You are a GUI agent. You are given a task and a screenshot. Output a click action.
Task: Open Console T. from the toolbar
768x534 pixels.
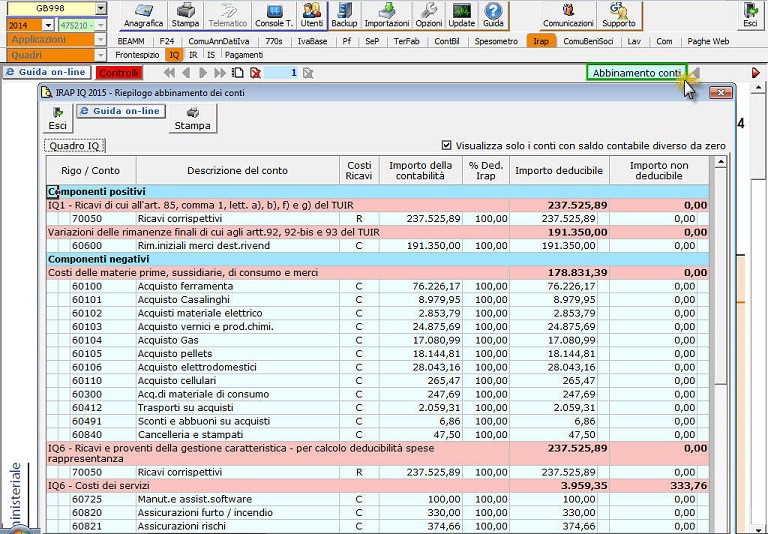click(x=274, y=16)
